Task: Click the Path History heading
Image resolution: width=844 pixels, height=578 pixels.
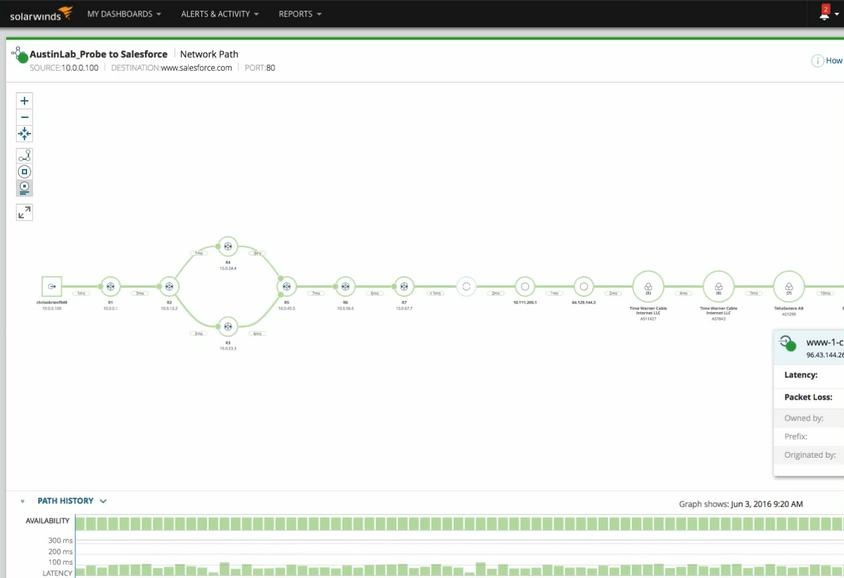Action: (66, 501)
